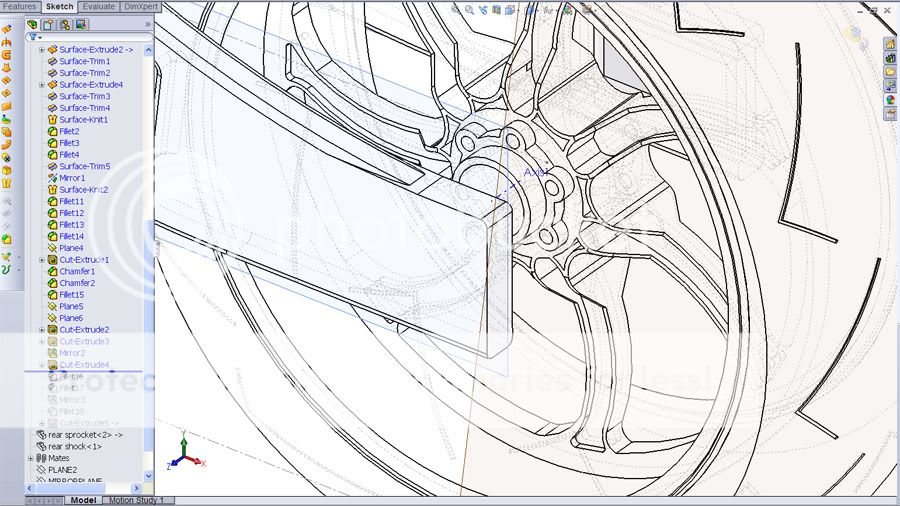Open the ConfigurationManager tab icon

click(x=65, y=25)
